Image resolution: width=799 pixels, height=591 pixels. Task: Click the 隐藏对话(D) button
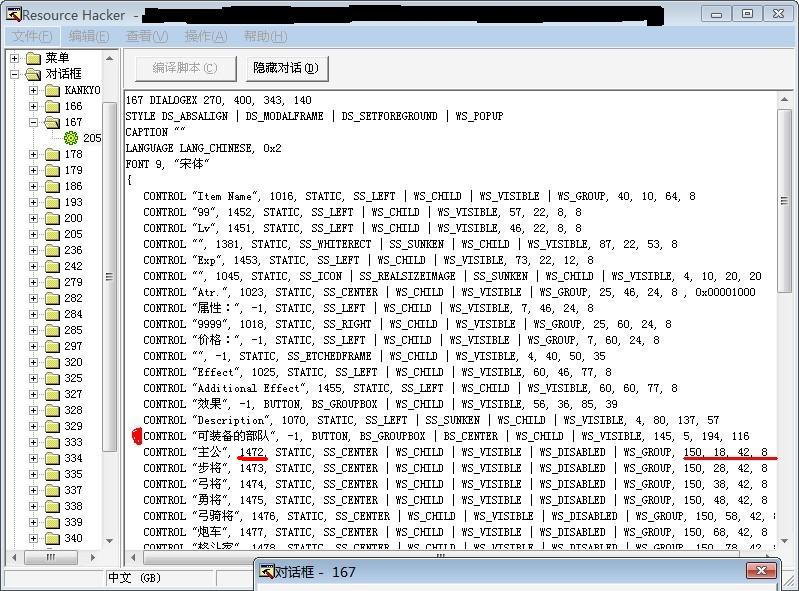coord(286,68)
